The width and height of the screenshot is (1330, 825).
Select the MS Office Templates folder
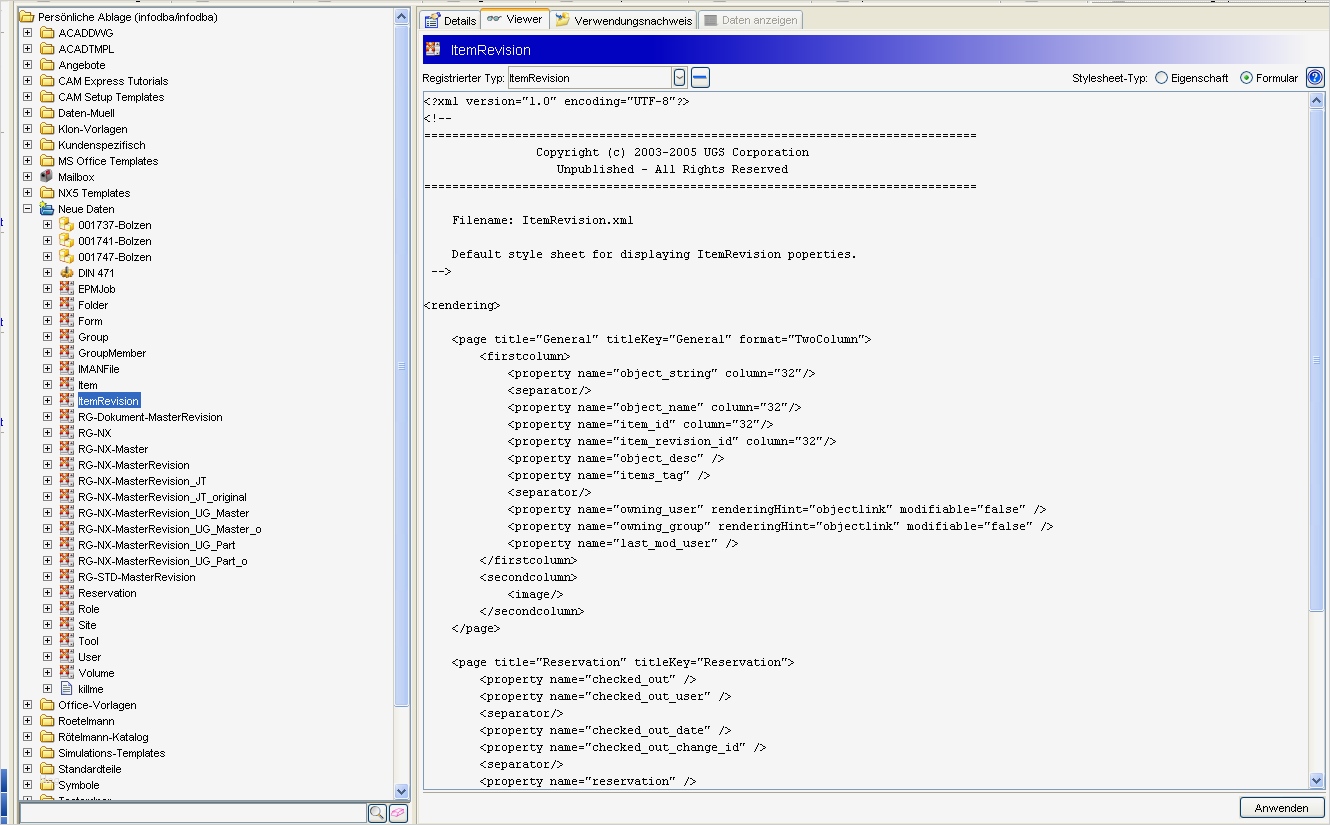(x=108, y=161)
